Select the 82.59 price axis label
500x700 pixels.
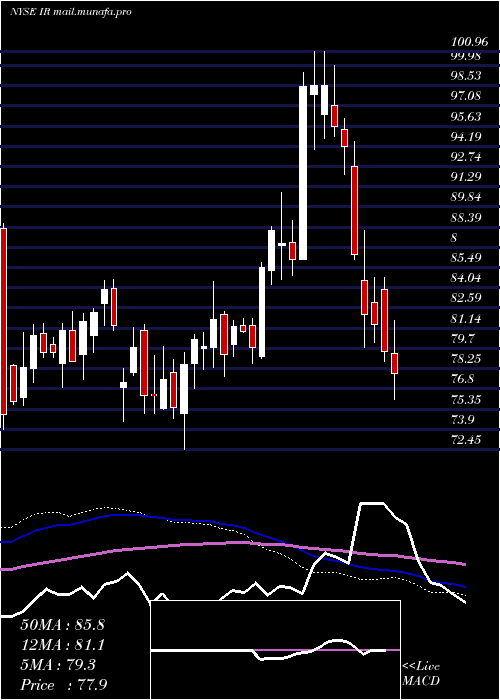coord(467,298)
